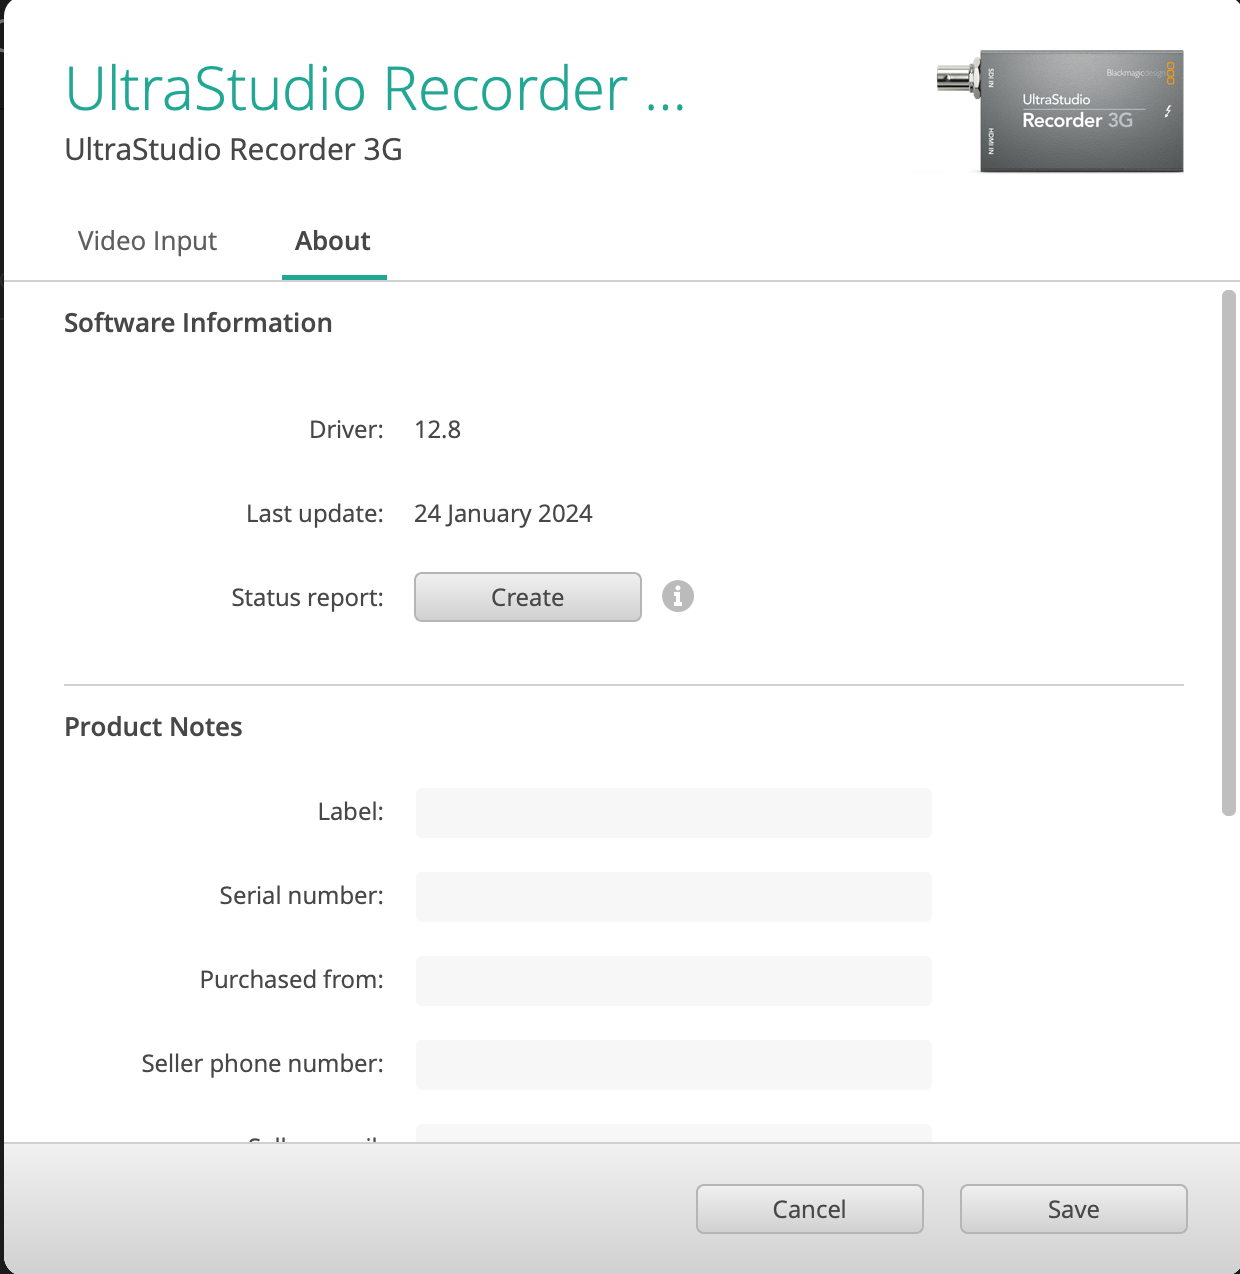
Task: Click the Last update: label
Action: 315,514
